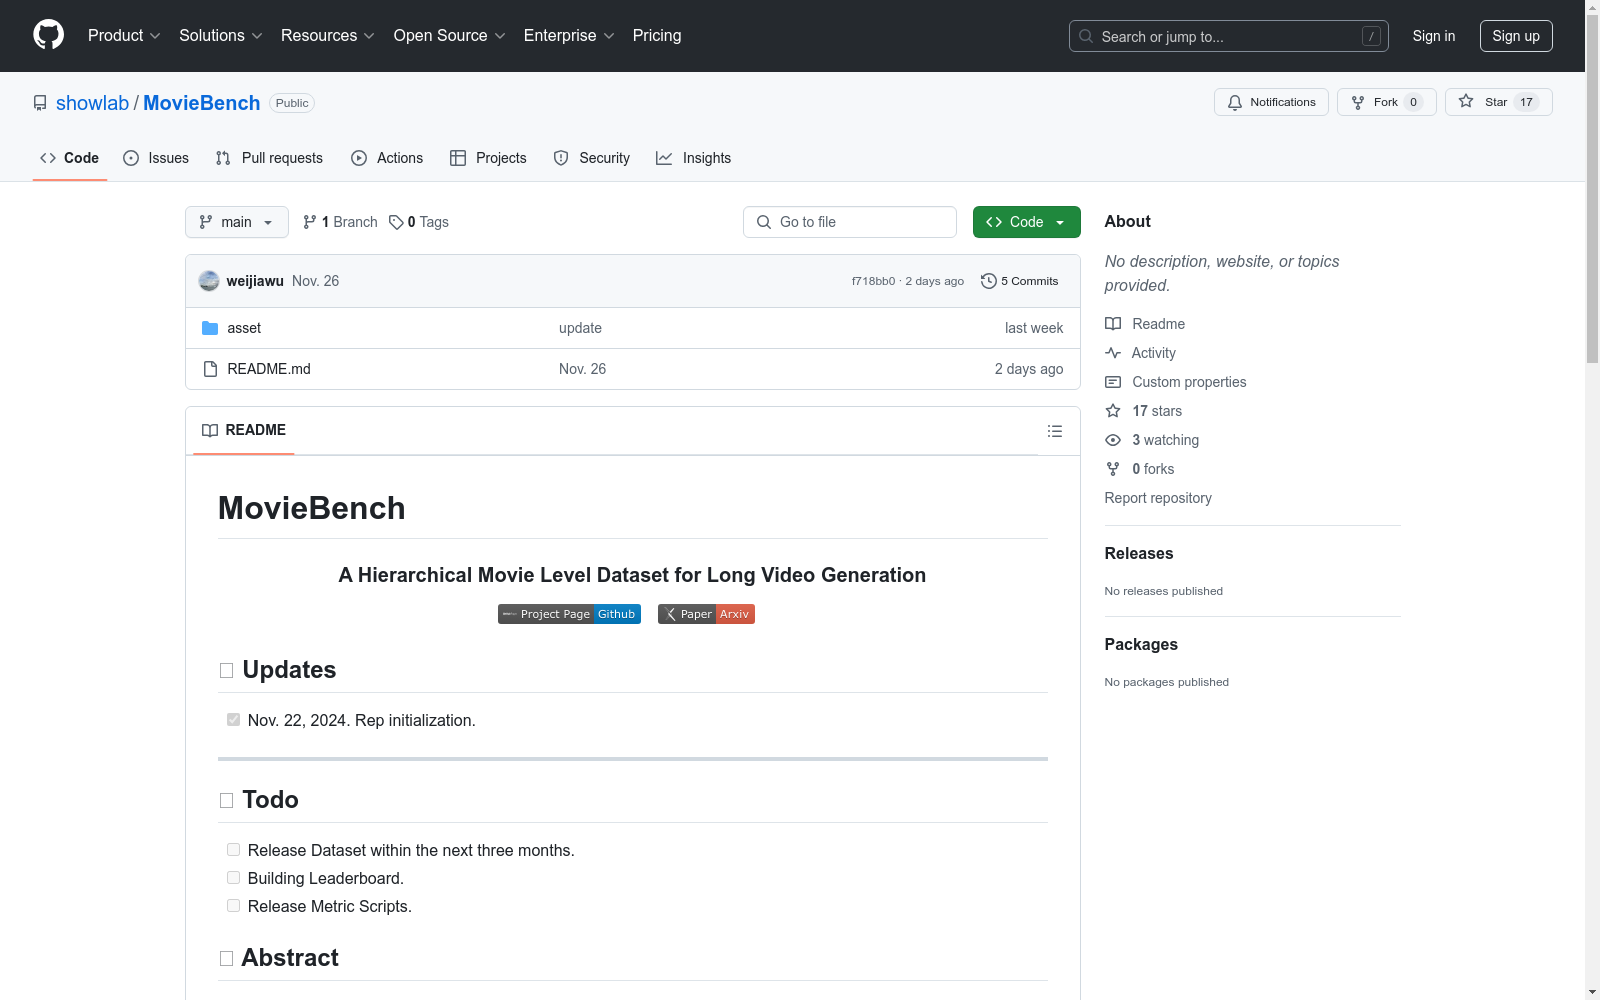Open the Project Page Github badge
This screenshot has width=1600, height=1000.
click(569, 614)
